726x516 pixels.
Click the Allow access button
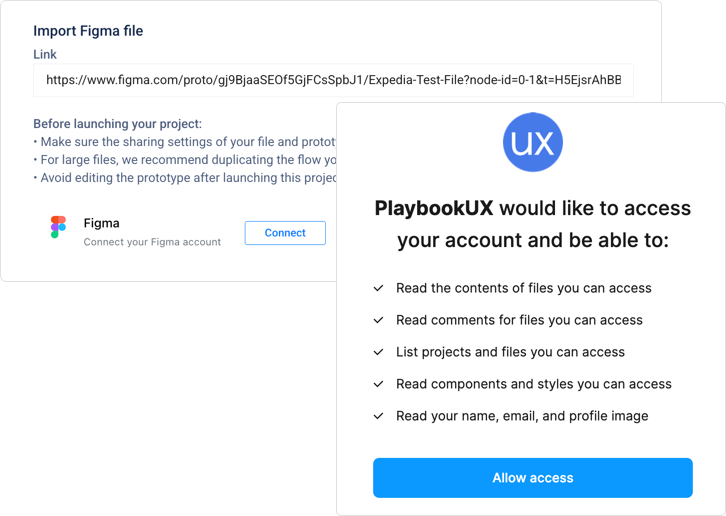(533, 478)
